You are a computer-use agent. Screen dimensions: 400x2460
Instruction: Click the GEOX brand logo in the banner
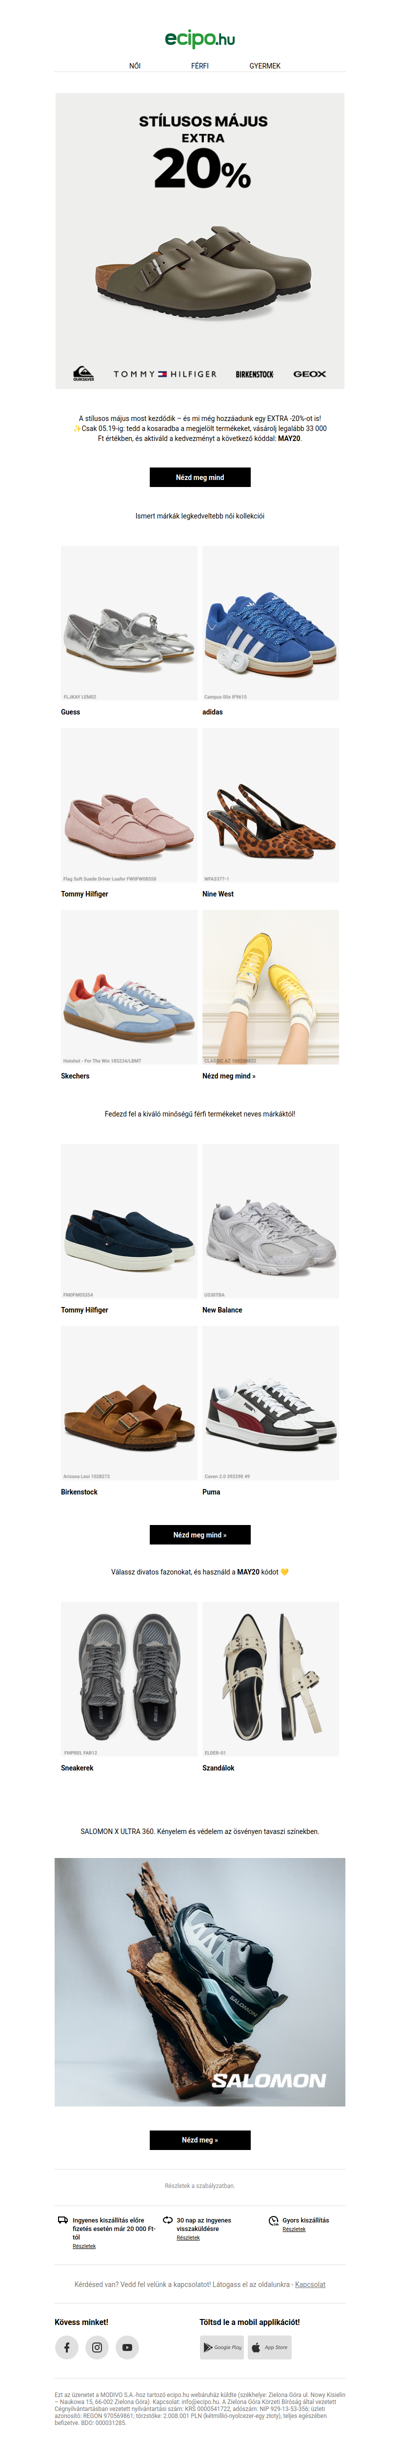click(x=310, y=374)
